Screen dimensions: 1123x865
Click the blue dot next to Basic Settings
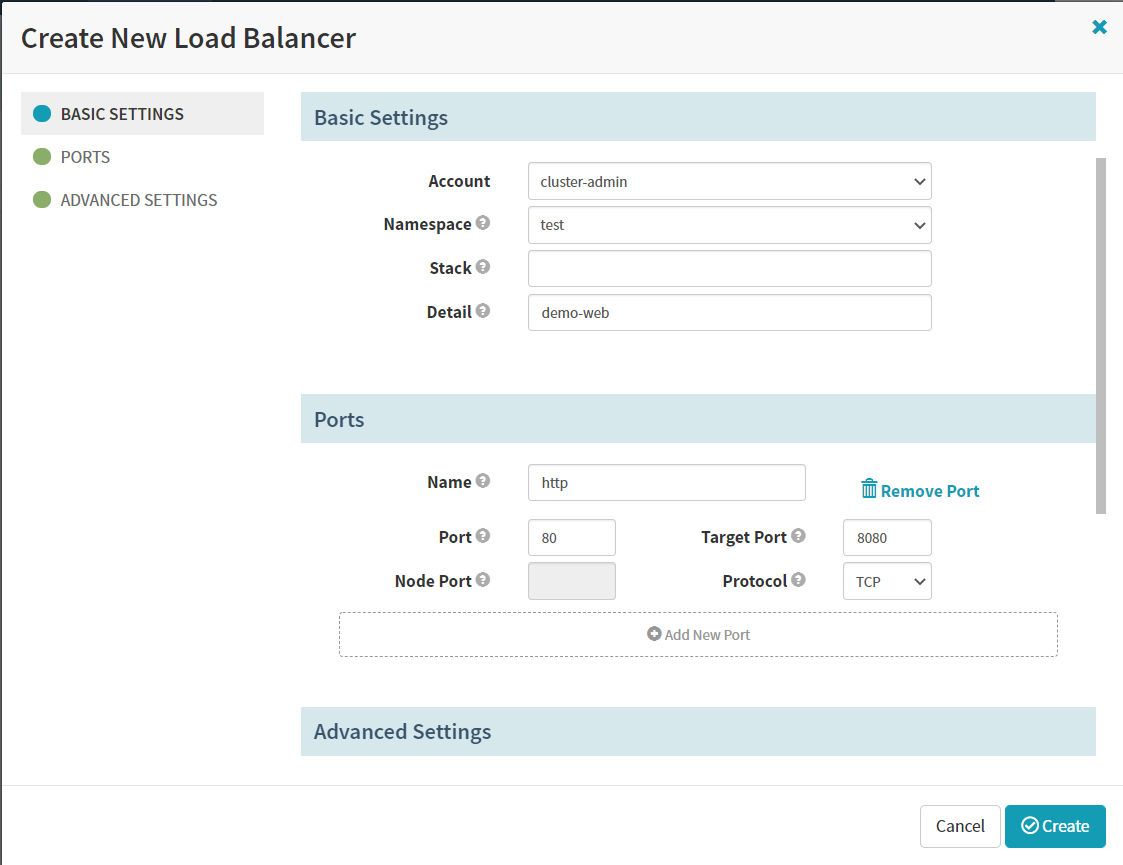42,113
